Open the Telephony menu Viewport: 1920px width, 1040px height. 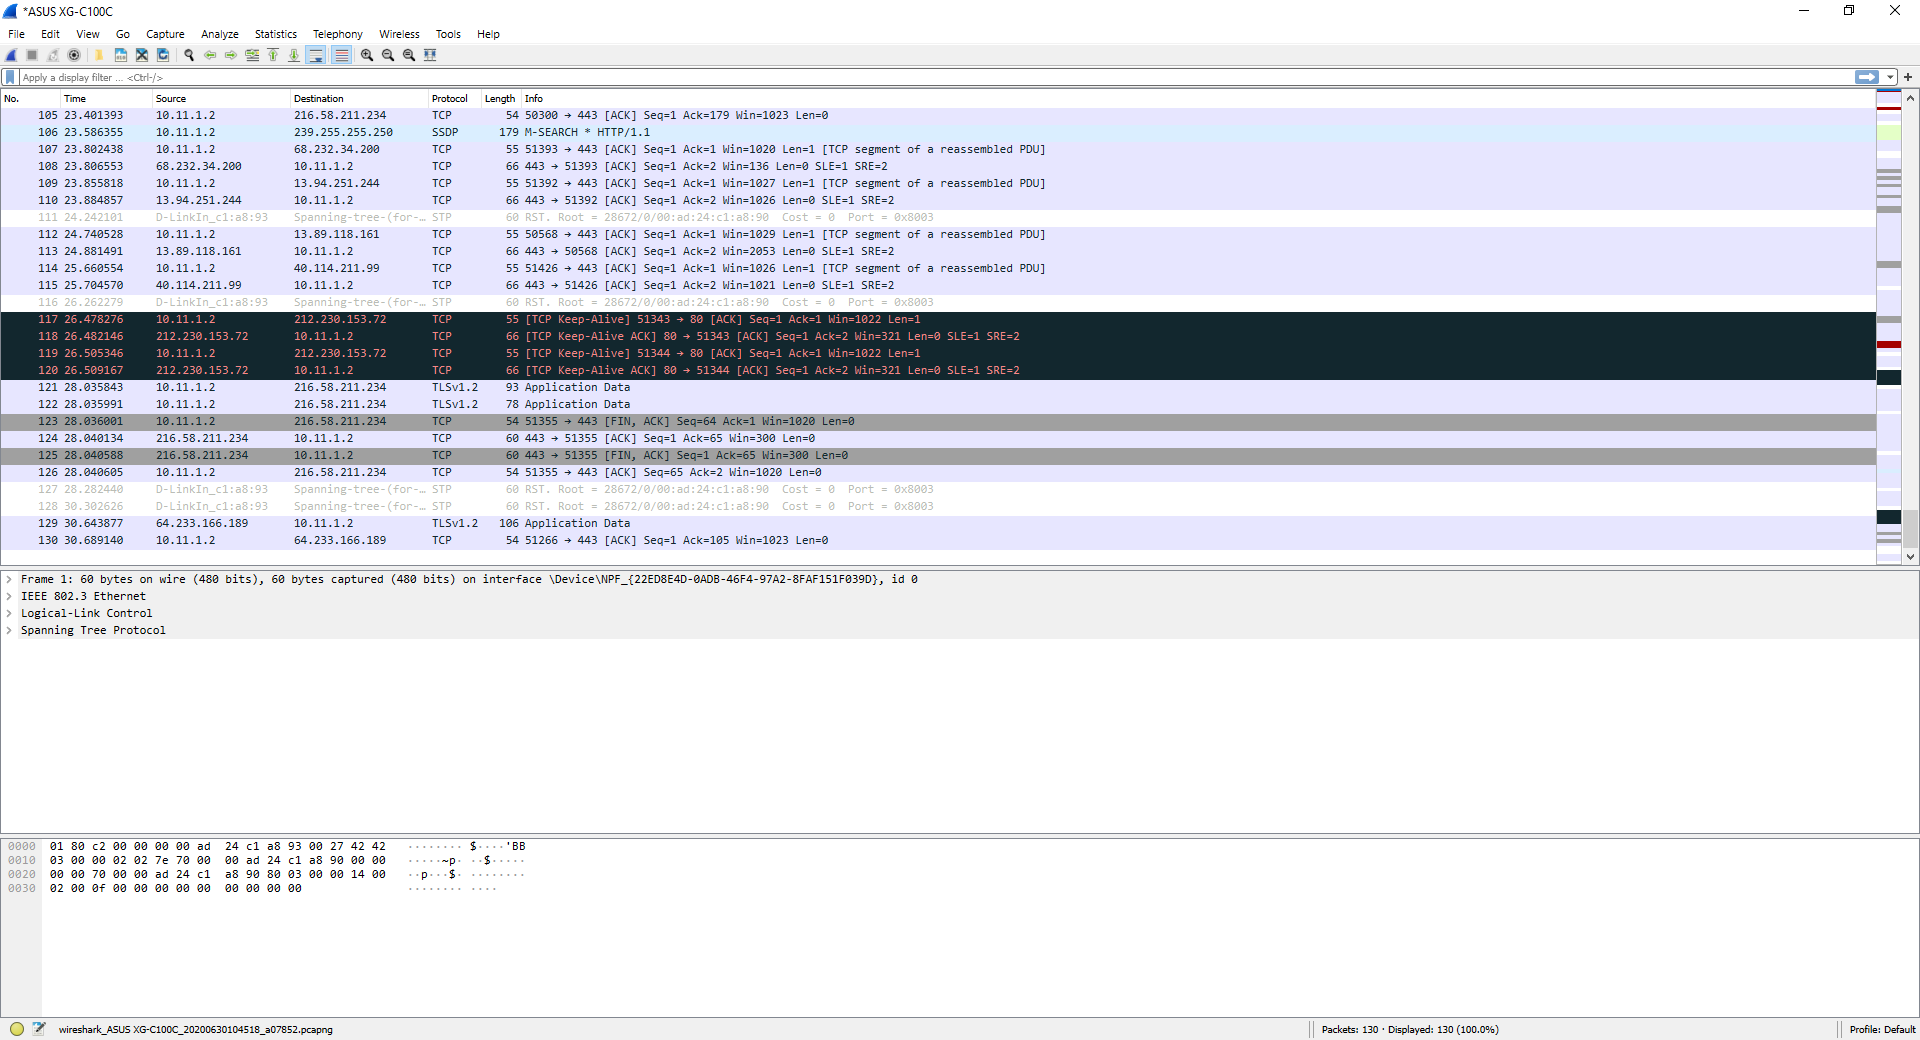point(338,34)
